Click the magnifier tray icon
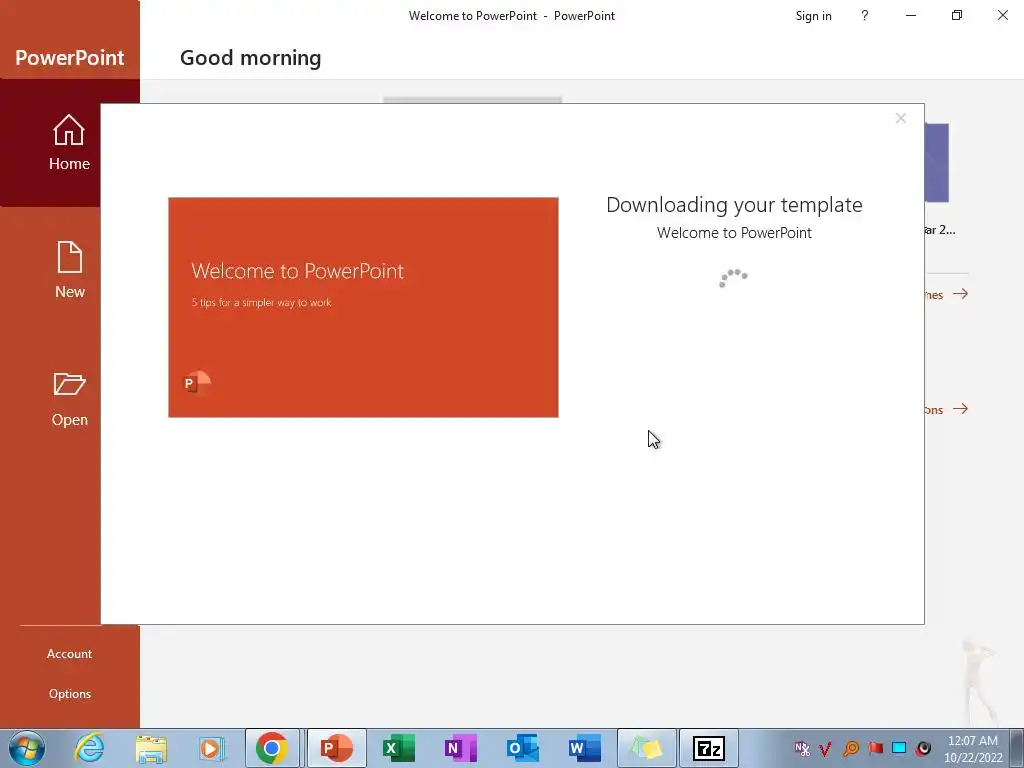This screenshot has width=1024, height=768. click(x=851, y=748)
